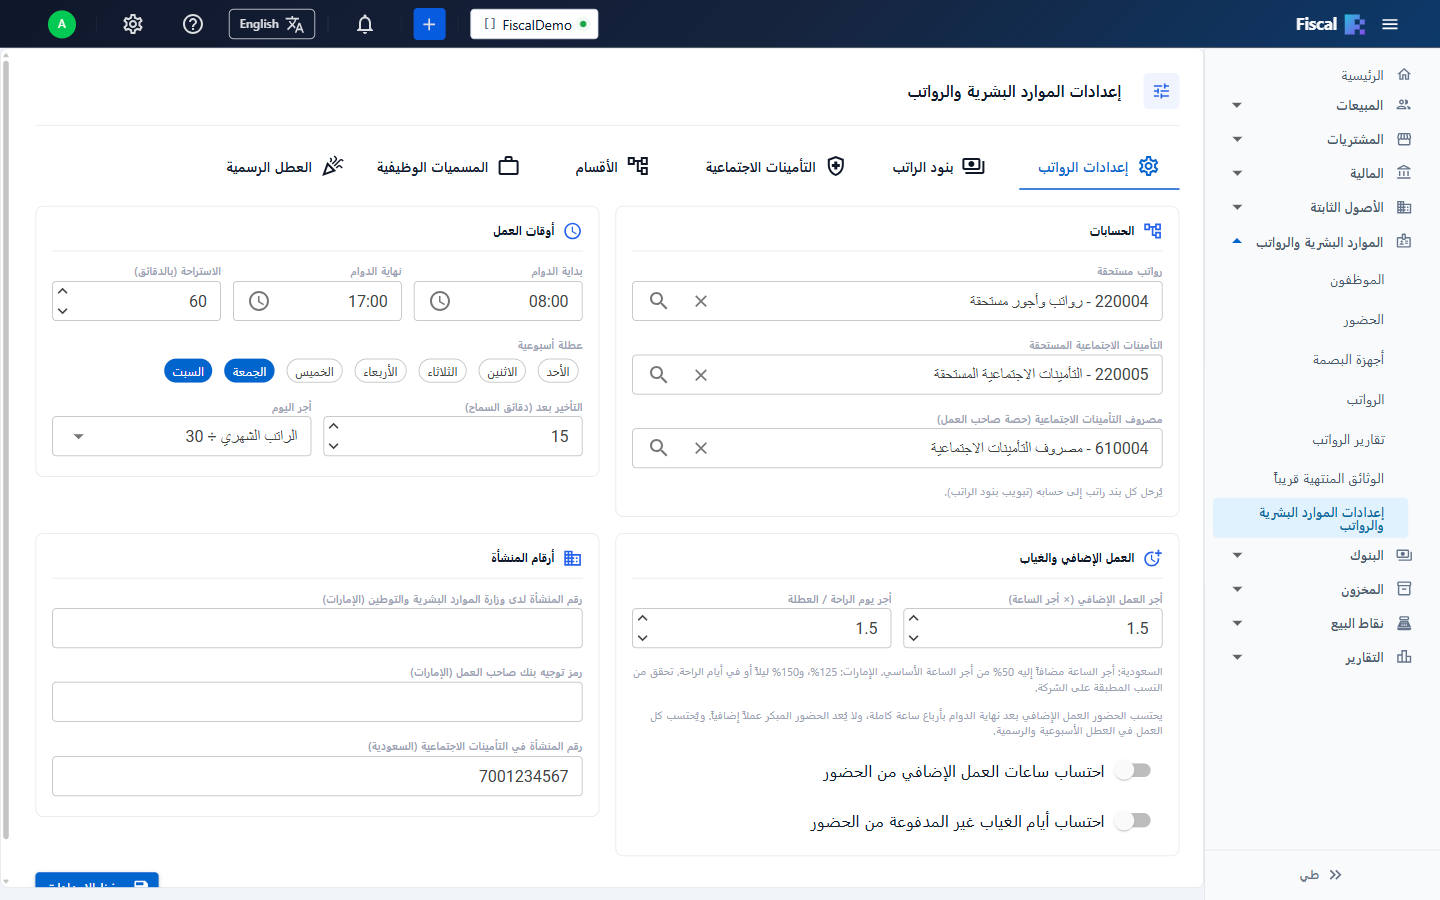Expand المبيعات sidebar section arrow
Viewport: 1440px width, 900px height.
[1237, 105]
